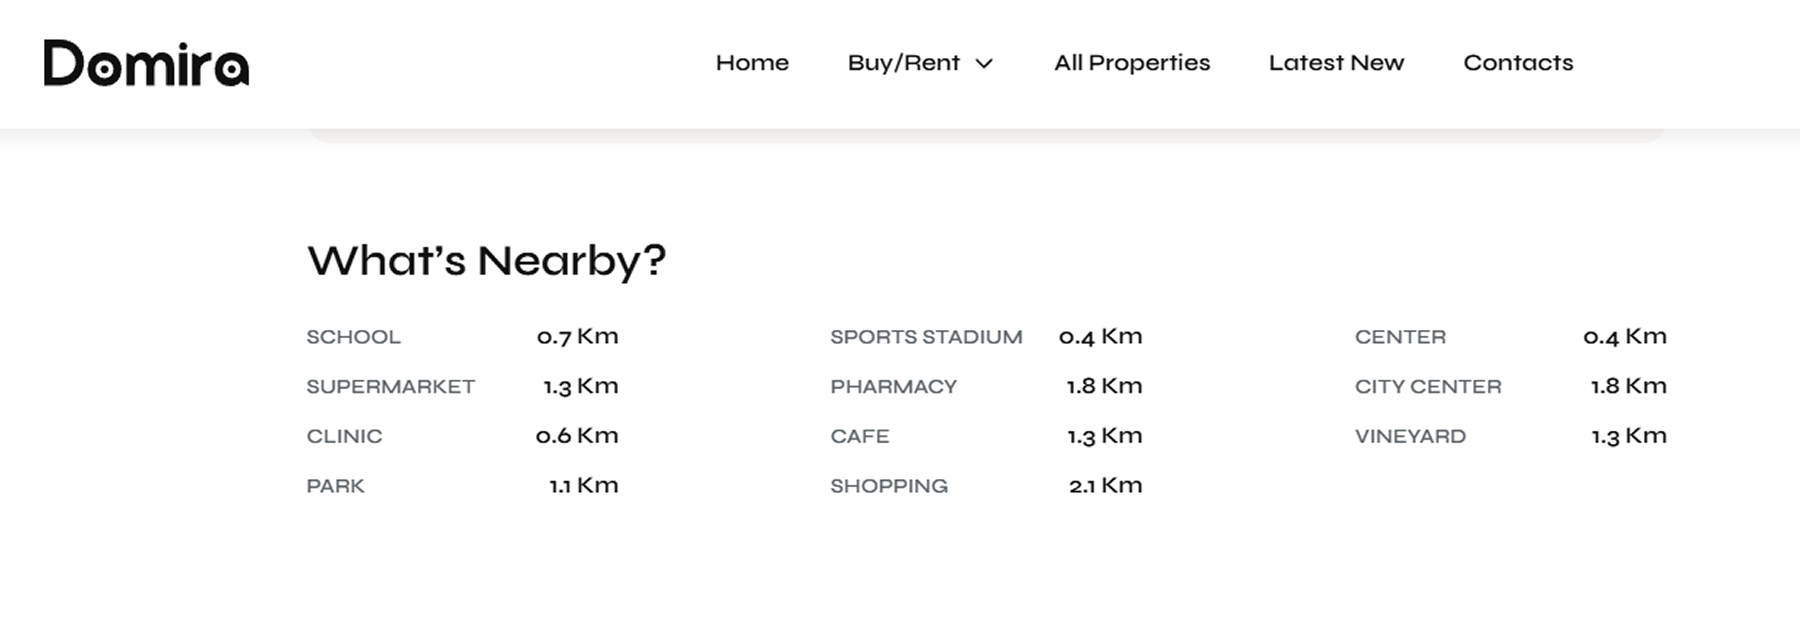Click the SCHOOL nearby label
Viewport: 1800px width, 627px height.
(x=353, y=337)
